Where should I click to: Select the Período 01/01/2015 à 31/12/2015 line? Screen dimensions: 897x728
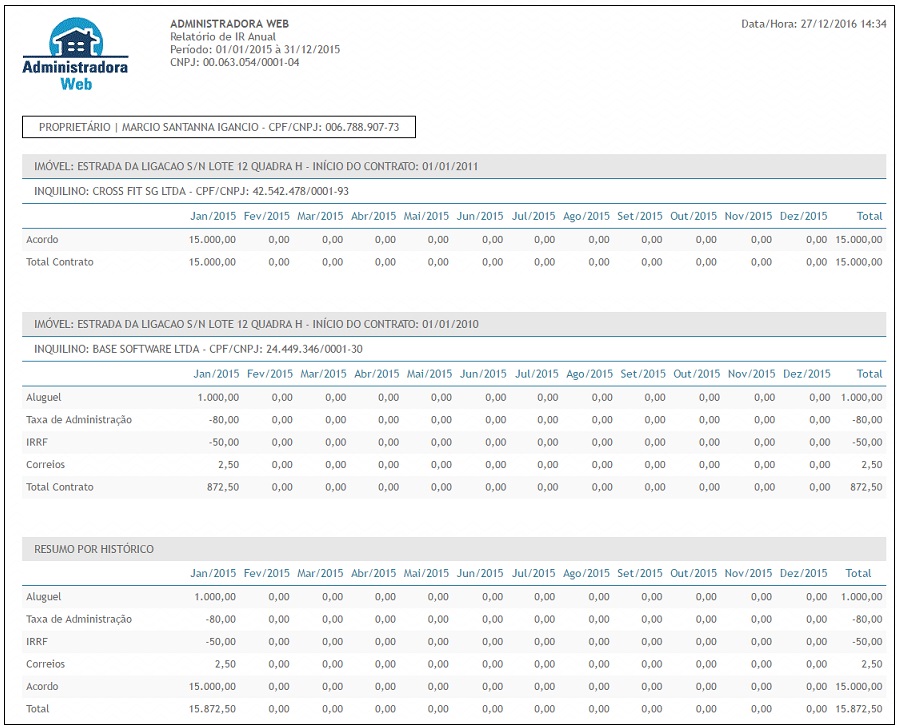pyautogui.click(x=255, y=49)
